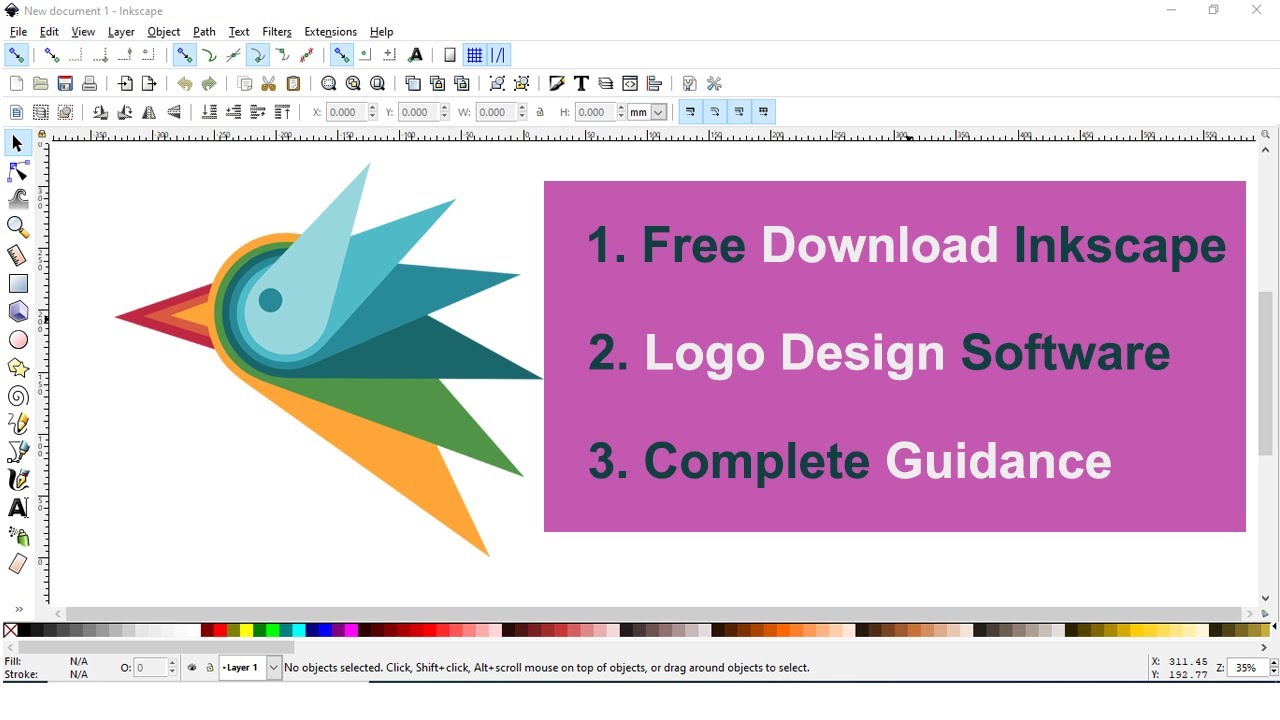
Task: Increase the opacity O: stepper
Action: pos(172,663)
